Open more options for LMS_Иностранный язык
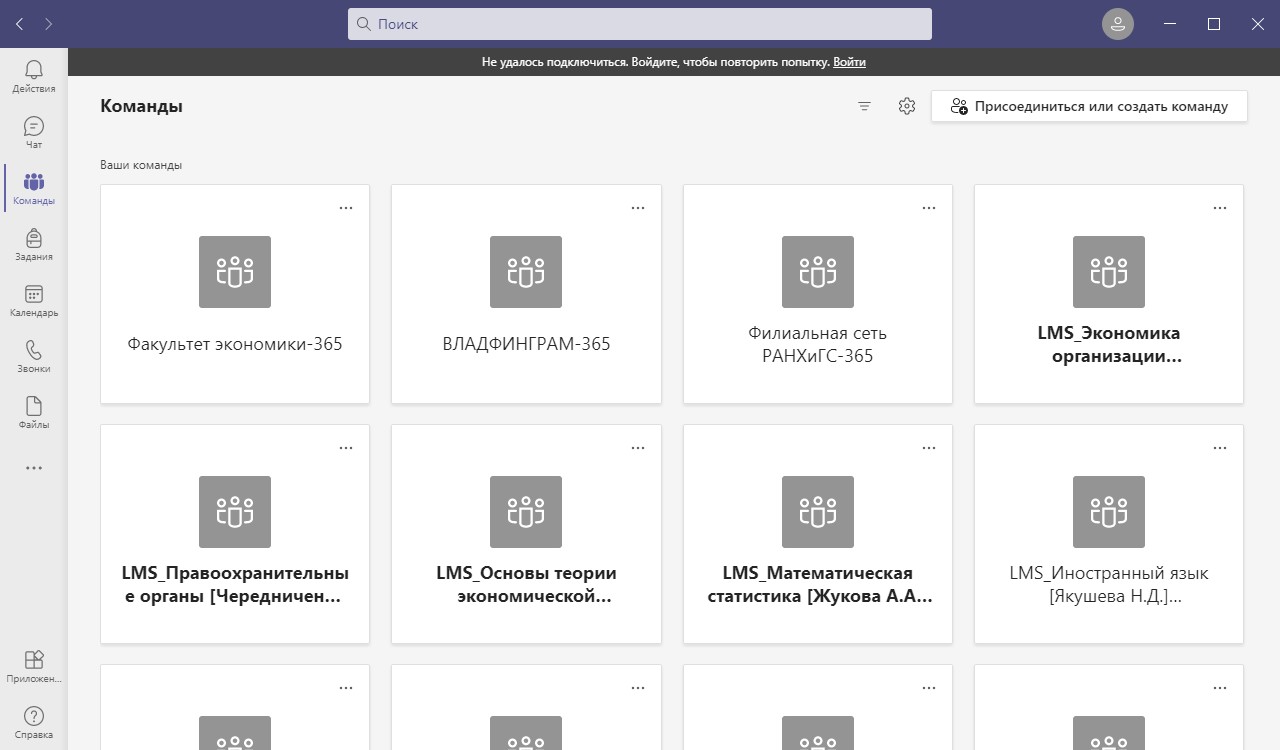 (x=1220, y=448)
